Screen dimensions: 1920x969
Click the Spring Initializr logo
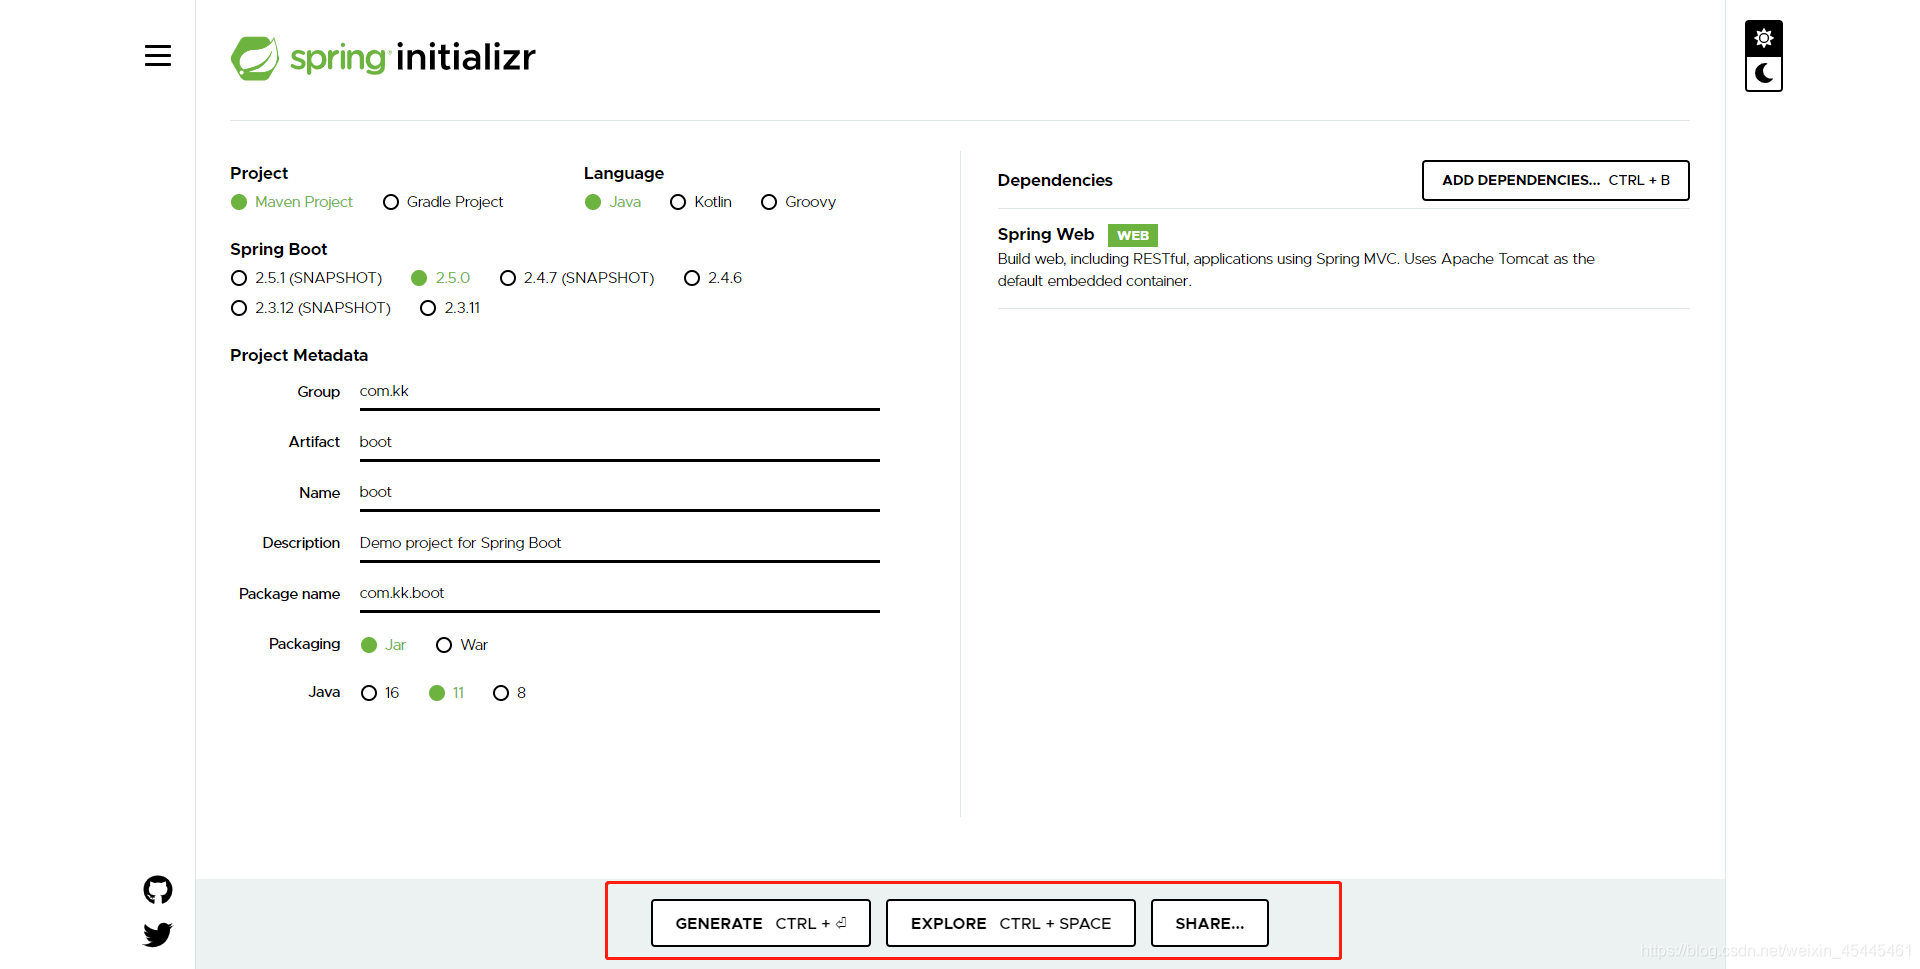point(383,58)
